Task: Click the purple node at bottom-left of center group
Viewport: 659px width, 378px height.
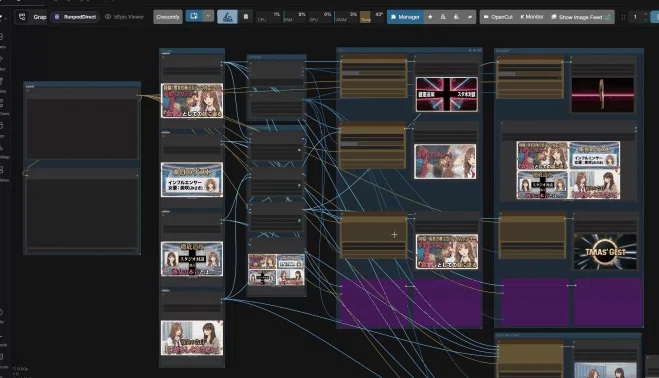Action: point(373,303)
